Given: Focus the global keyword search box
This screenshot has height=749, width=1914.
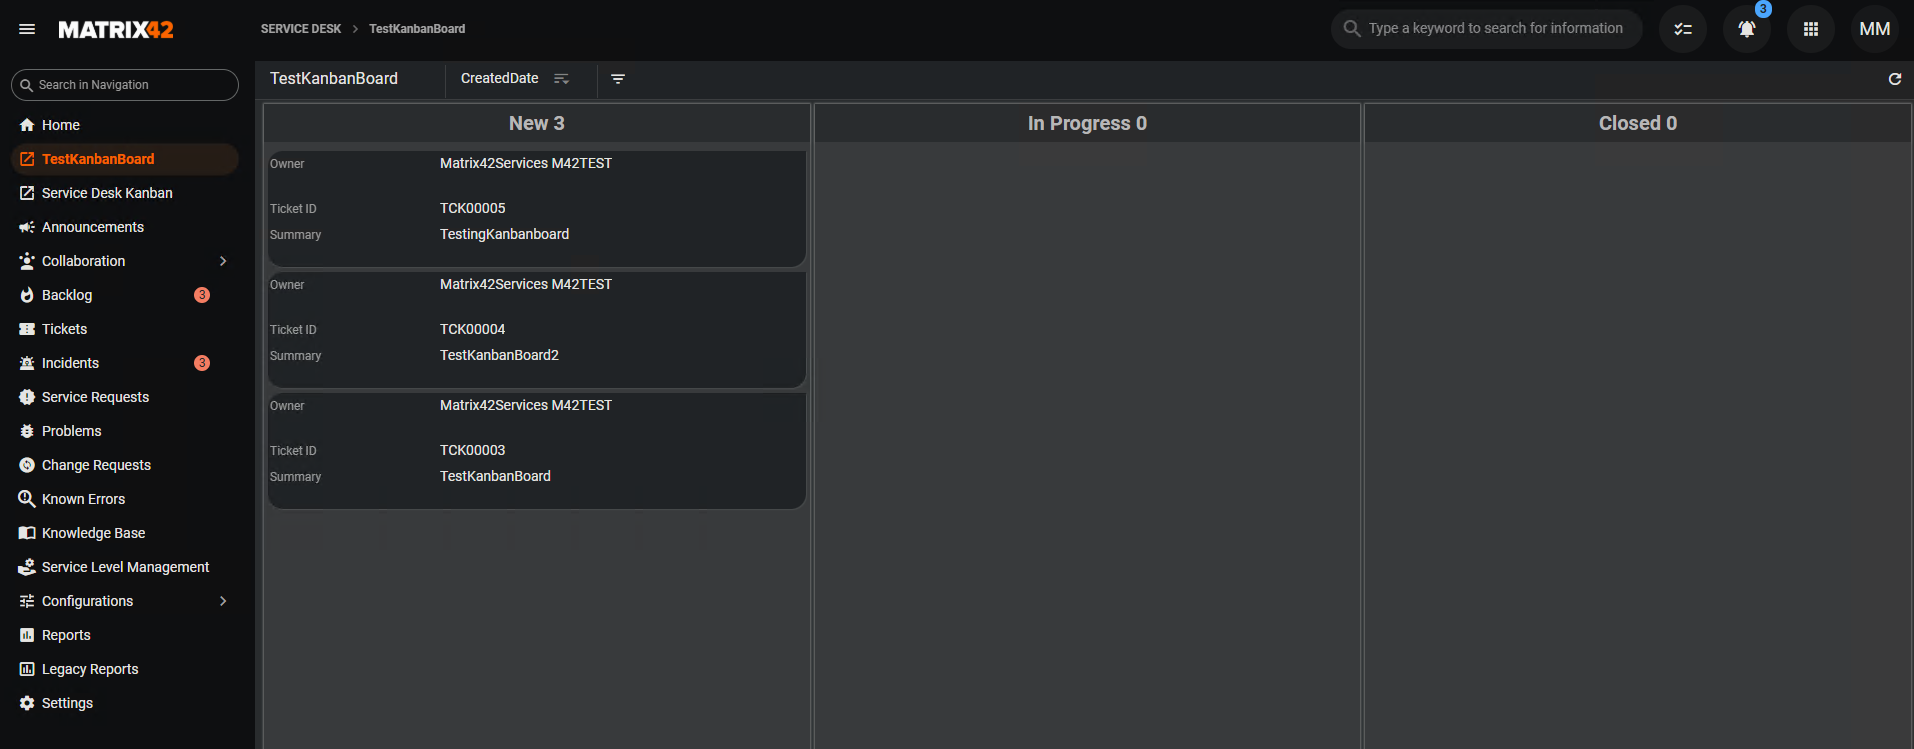Looking at the screenshot, I should (x=1495, y=29).
